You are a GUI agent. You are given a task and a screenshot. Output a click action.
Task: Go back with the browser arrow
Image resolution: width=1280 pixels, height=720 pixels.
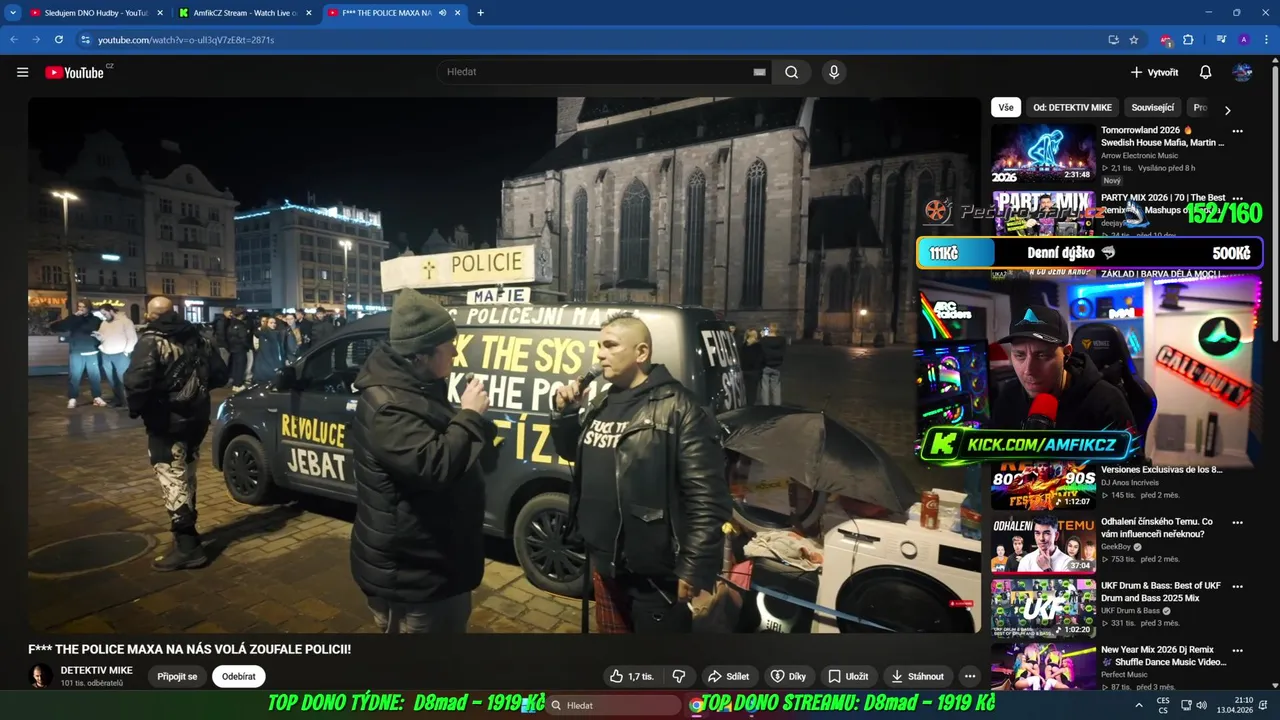[14, 40]
